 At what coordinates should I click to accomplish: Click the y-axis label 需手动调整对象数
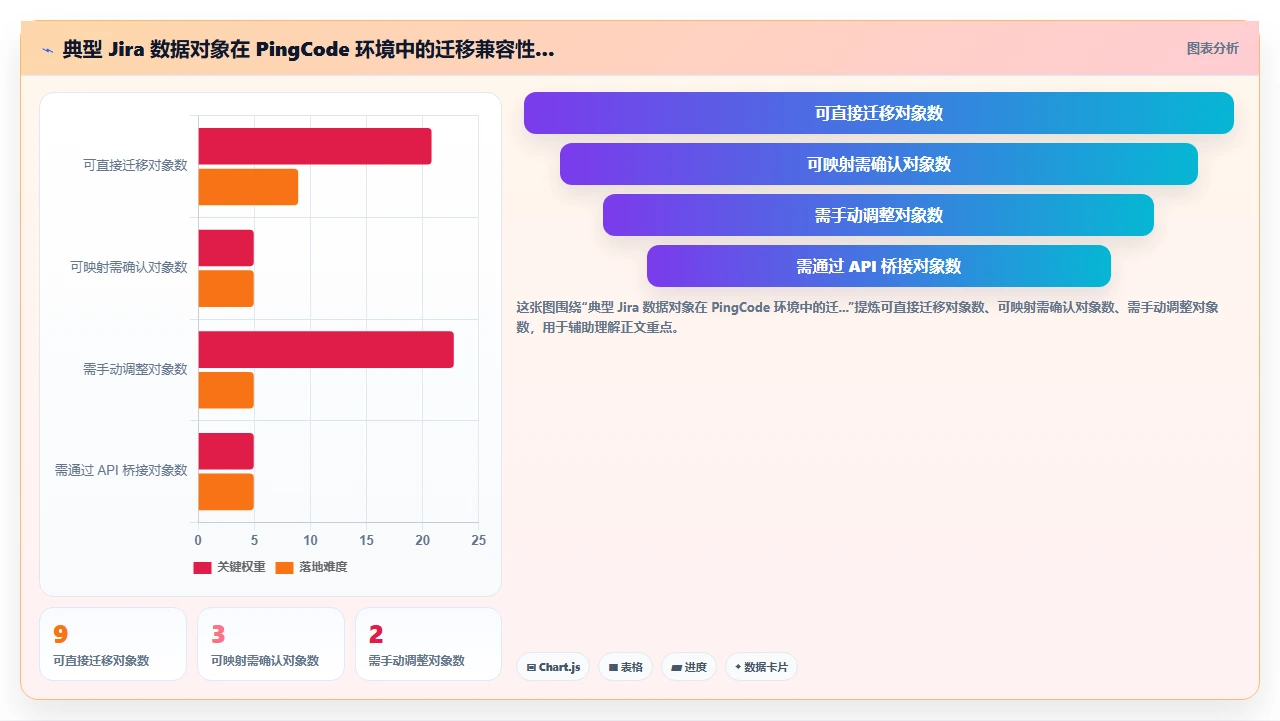pyautogui.click(x=135, y=370)
